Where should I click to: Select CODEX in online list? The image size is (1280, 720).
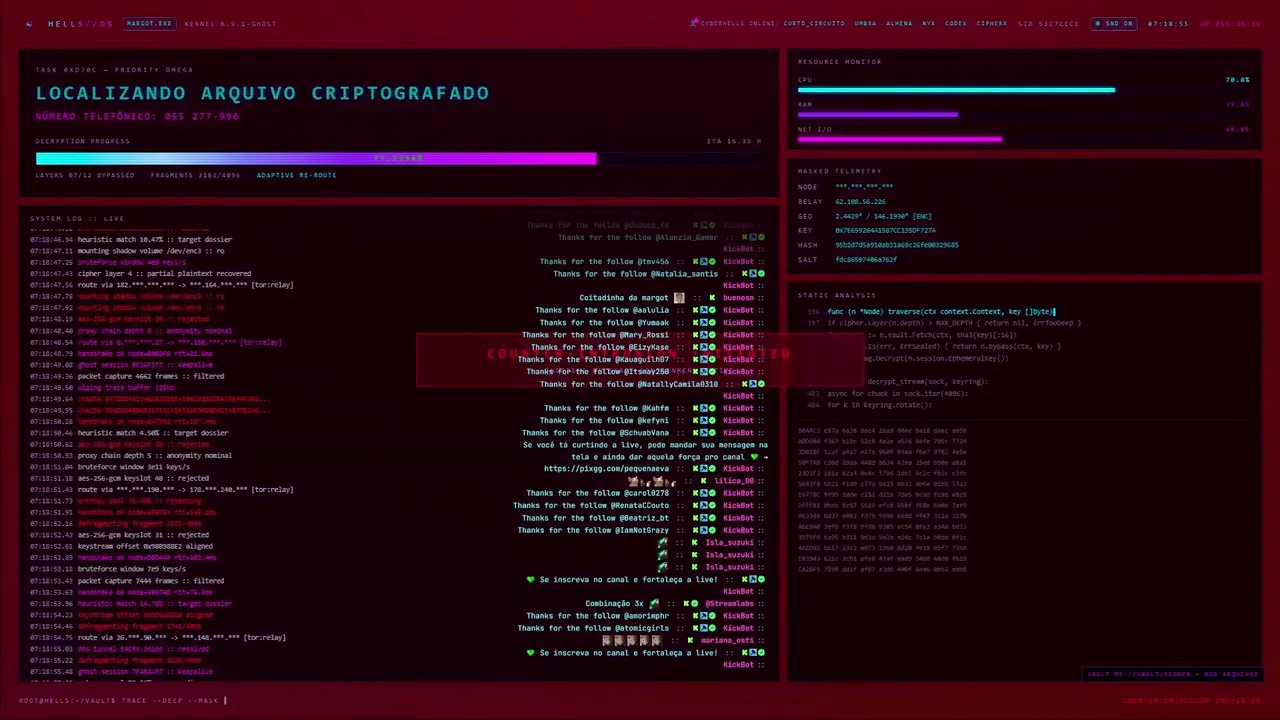point(956,23)
